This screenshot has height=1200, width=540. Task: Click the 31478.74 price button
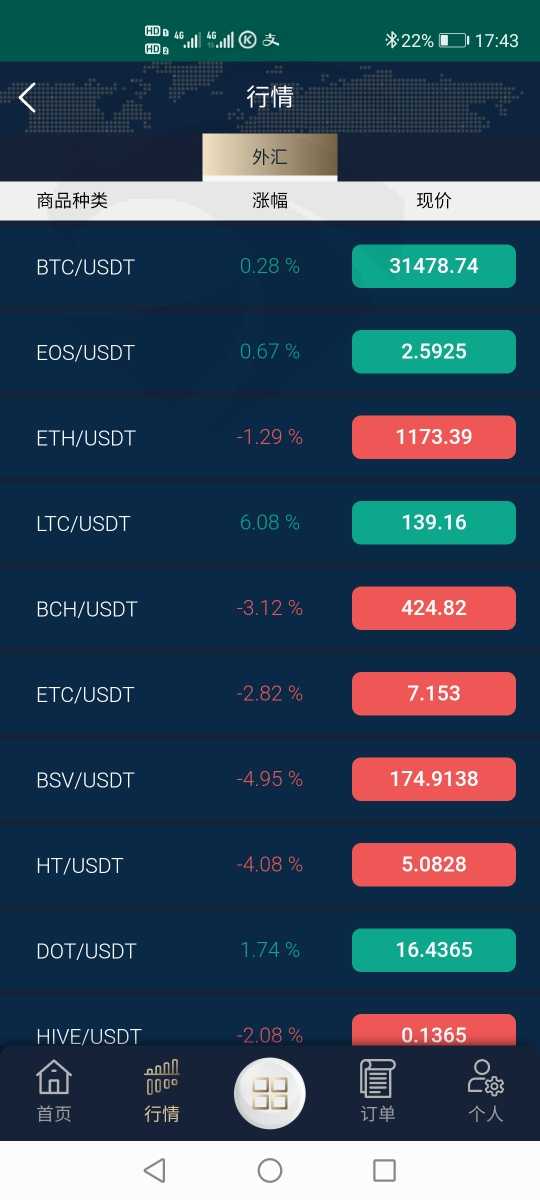[434, 266]
